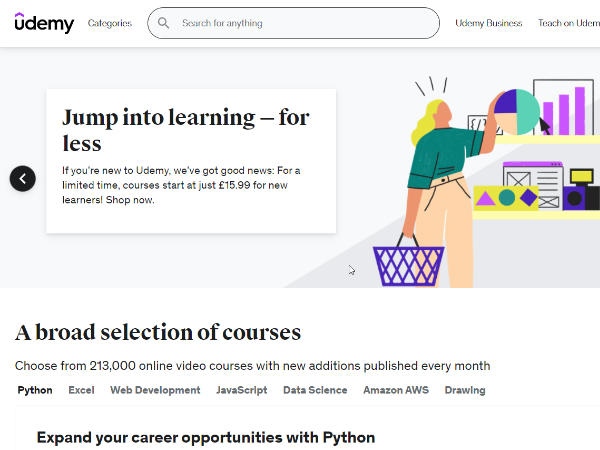Click the Udemy logo

(44, 23)
